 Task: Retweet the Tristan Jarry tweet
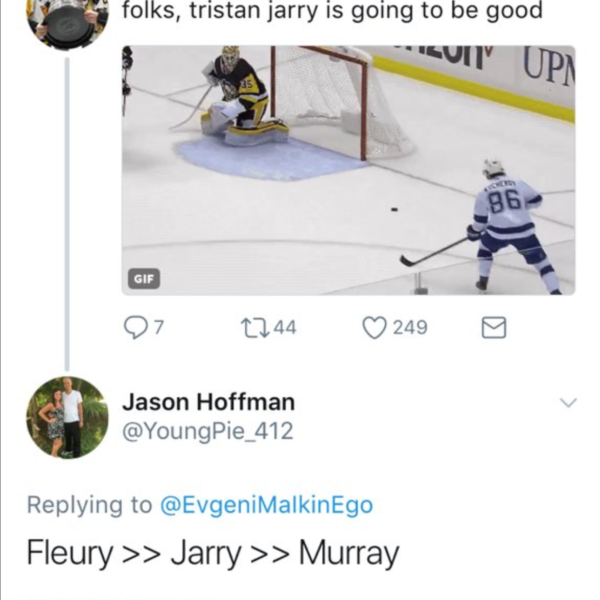tap(251, 327)
